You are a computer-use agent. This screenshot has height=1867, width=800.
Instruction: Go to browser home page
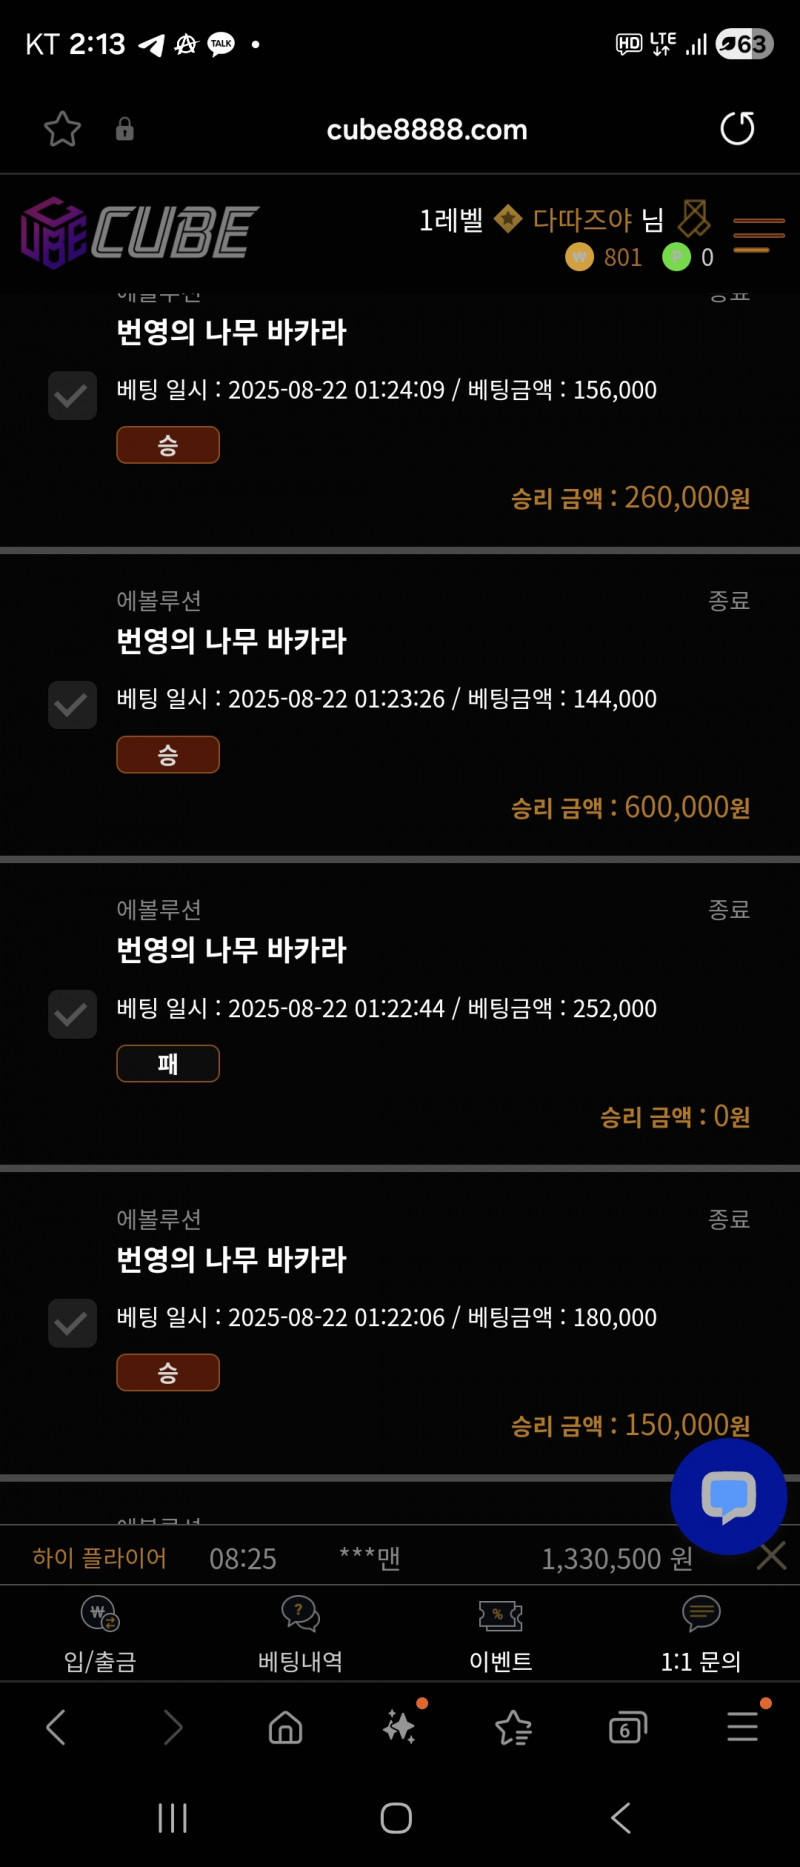pyautogui.click(x=285, y=1727)
